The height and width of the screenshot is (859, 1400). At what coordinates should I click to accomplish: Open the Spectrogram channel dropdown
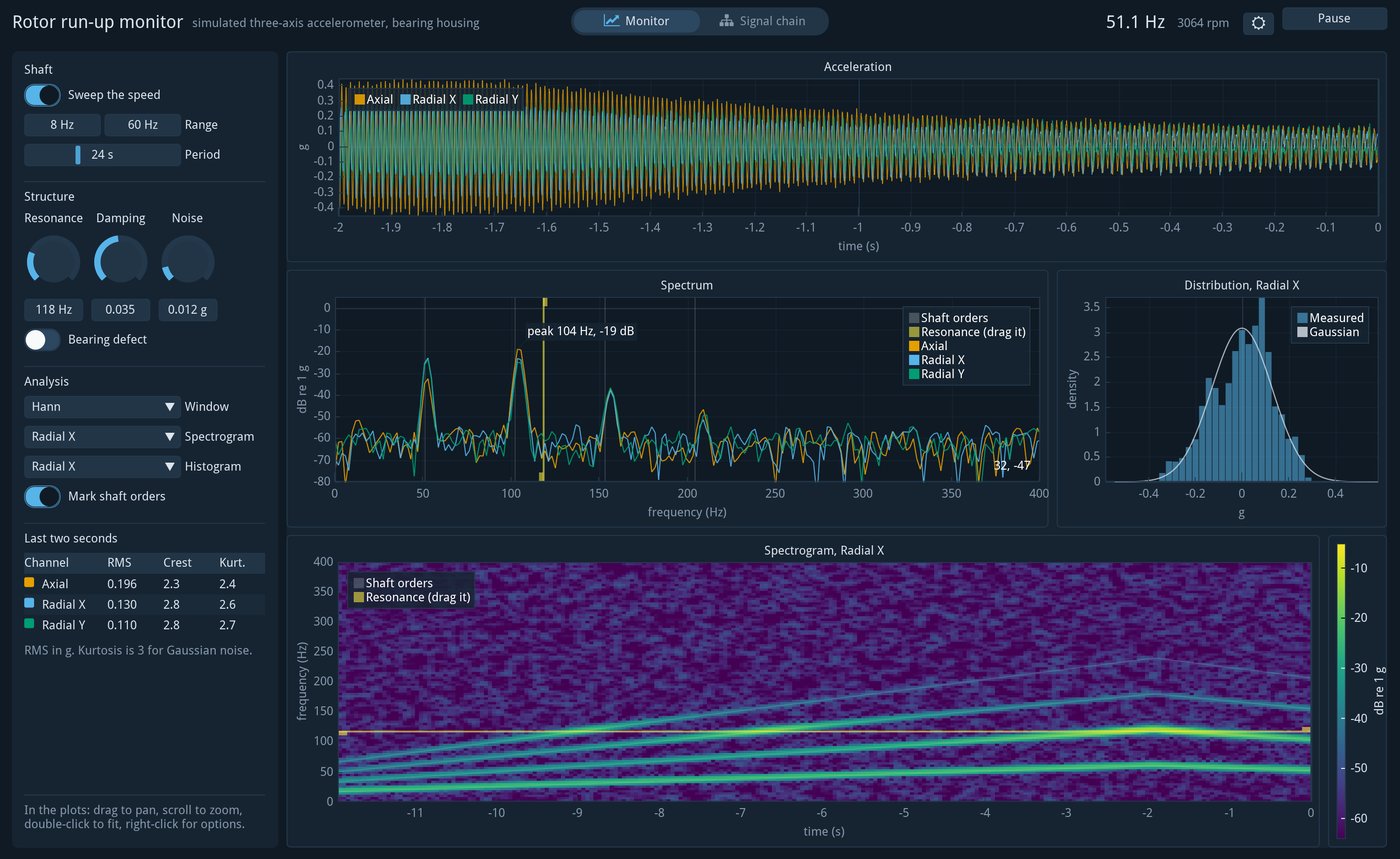pos(102,437)
